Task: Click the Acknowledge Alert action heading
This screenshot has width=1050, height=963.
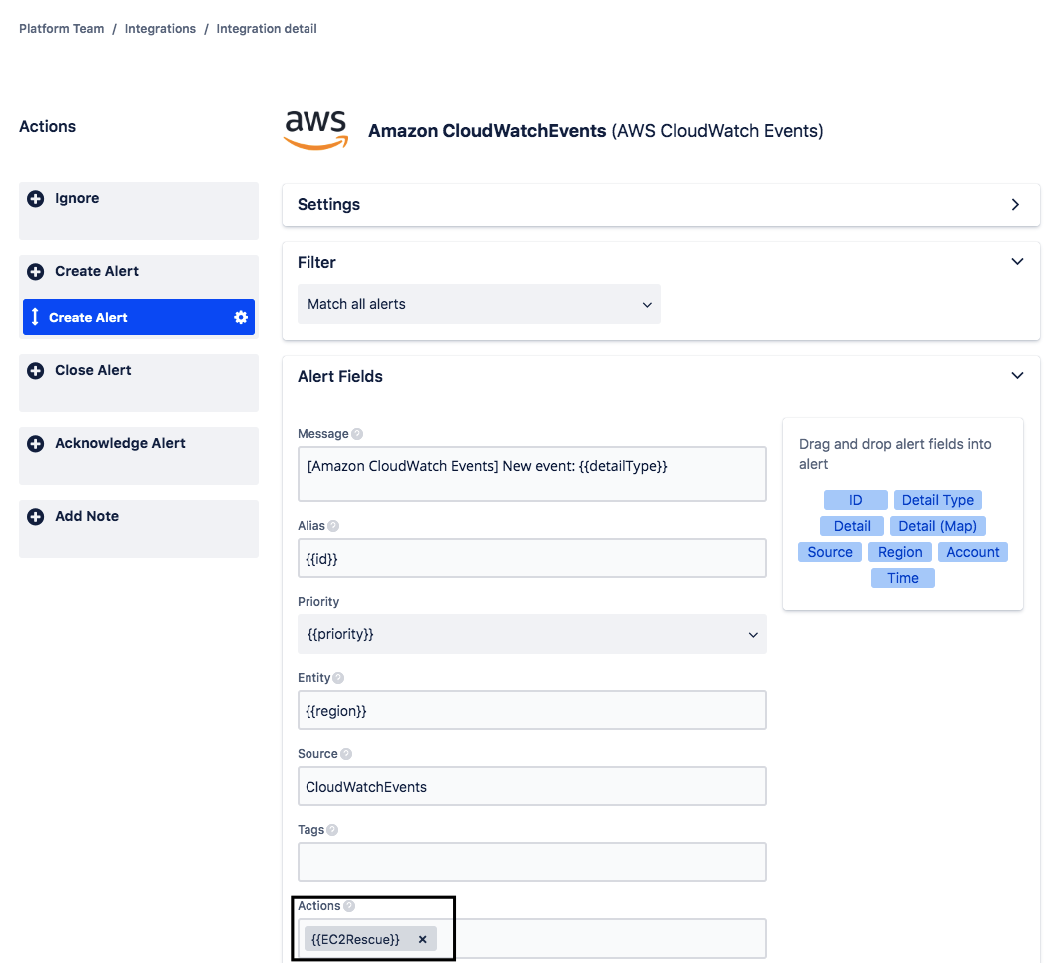Action: tap(121, 444)
